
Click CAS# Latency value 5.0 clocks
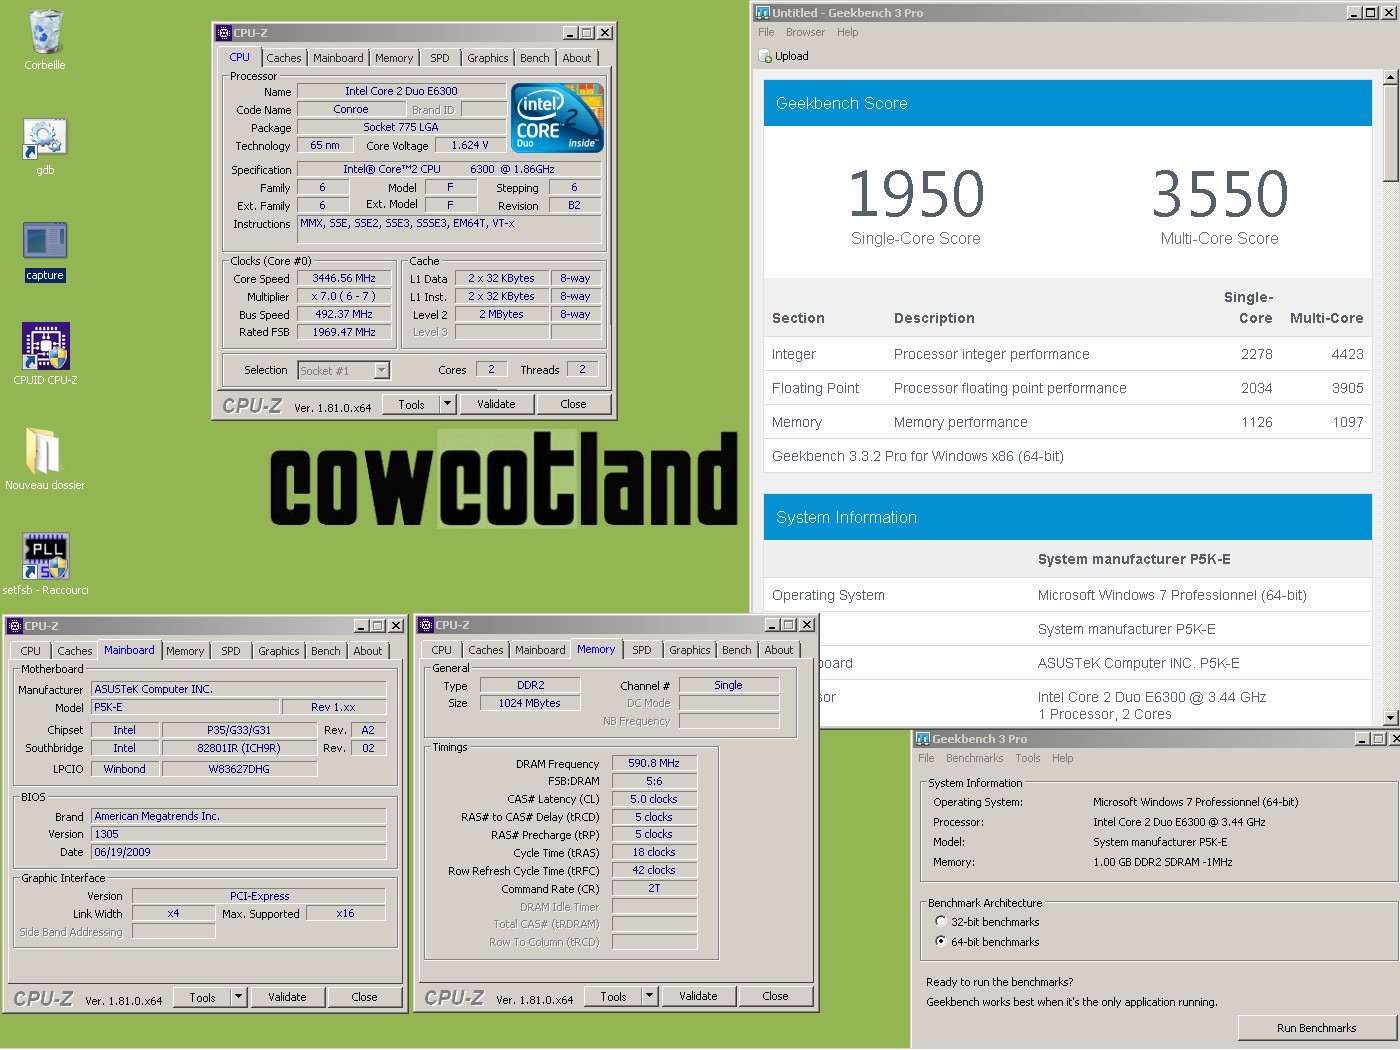[654, 800]
